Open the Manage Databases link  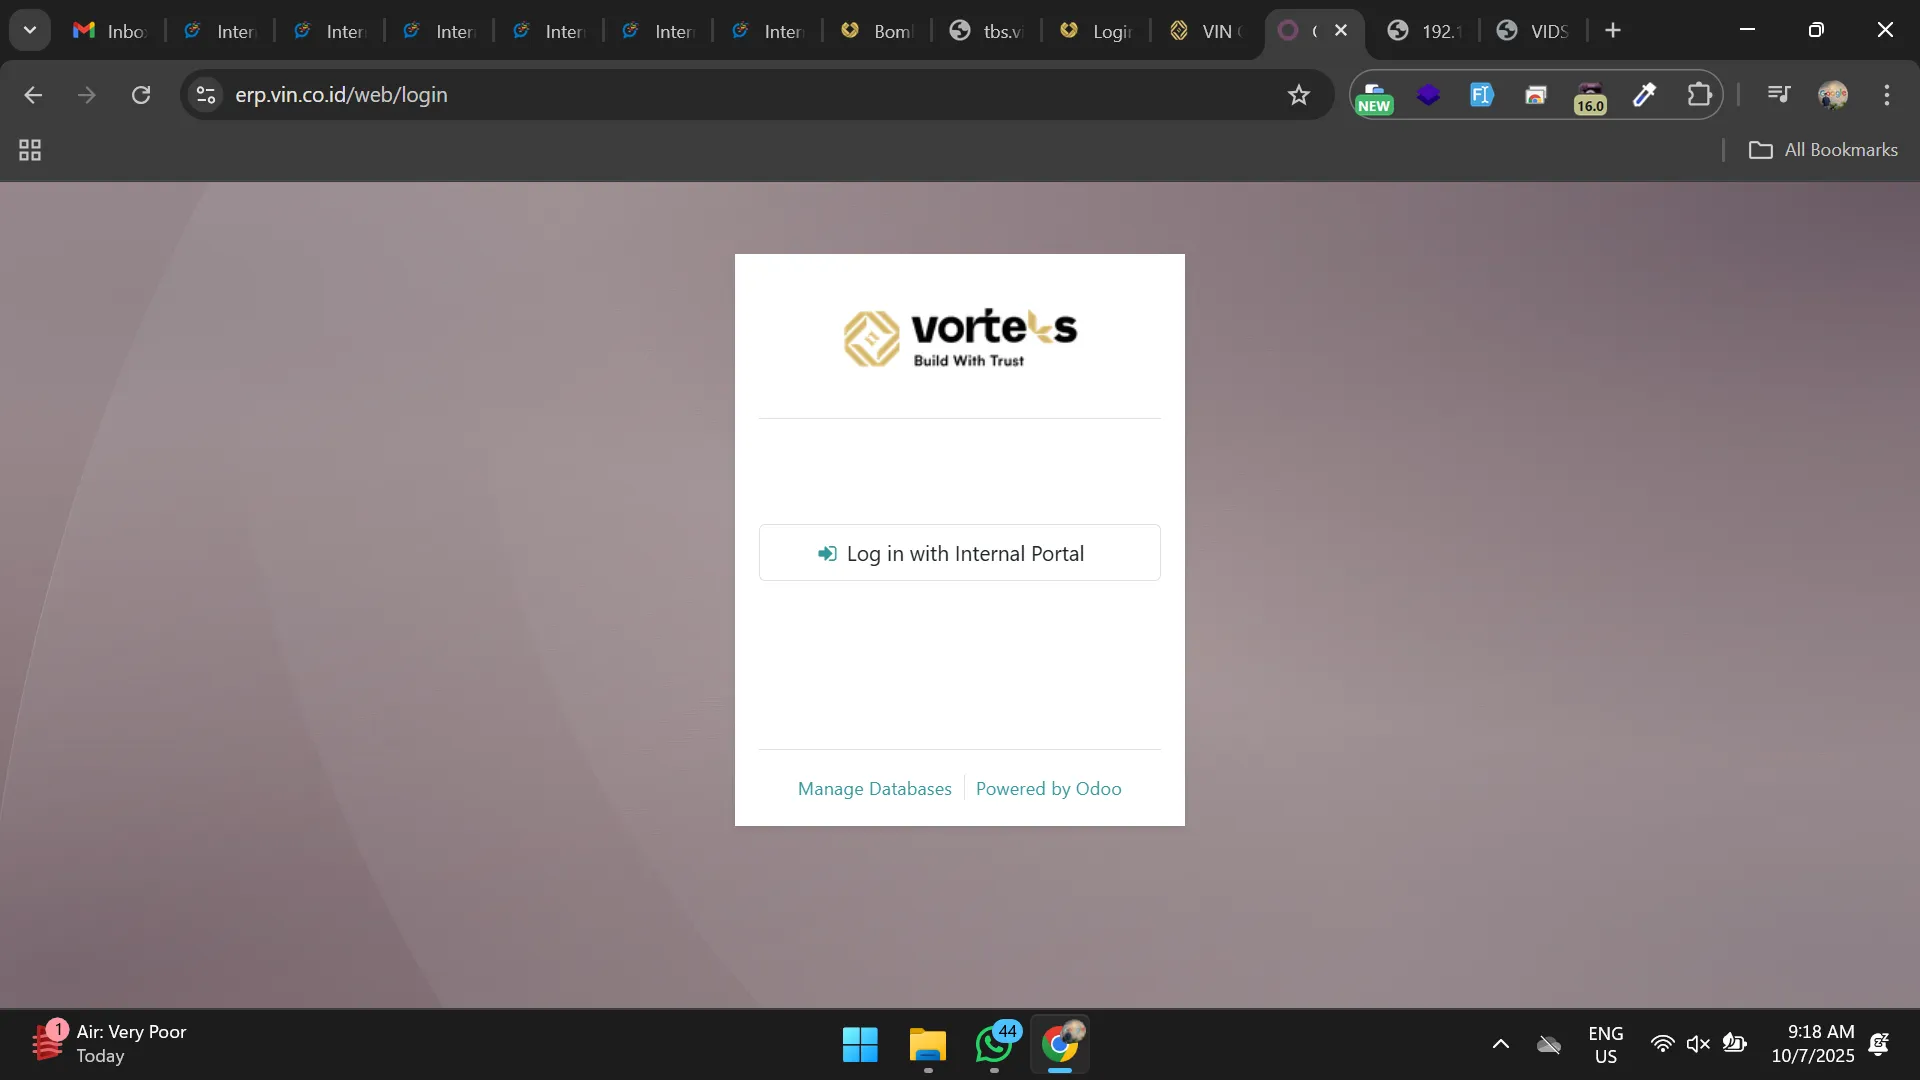click(874, 789)
